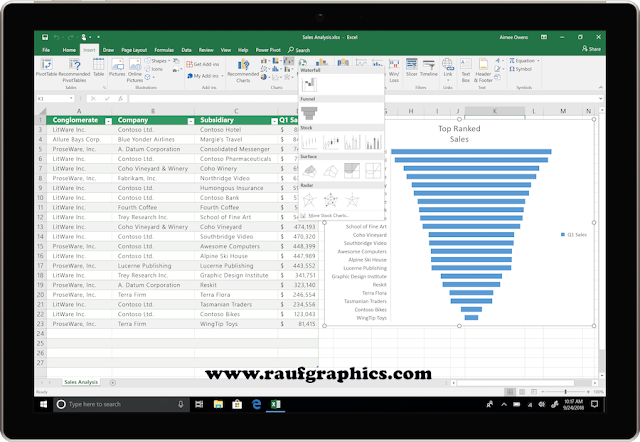The width and height of the screenshot is (640, 442).
Task: Select the basic Radar chart
Action: coord(309,200)
